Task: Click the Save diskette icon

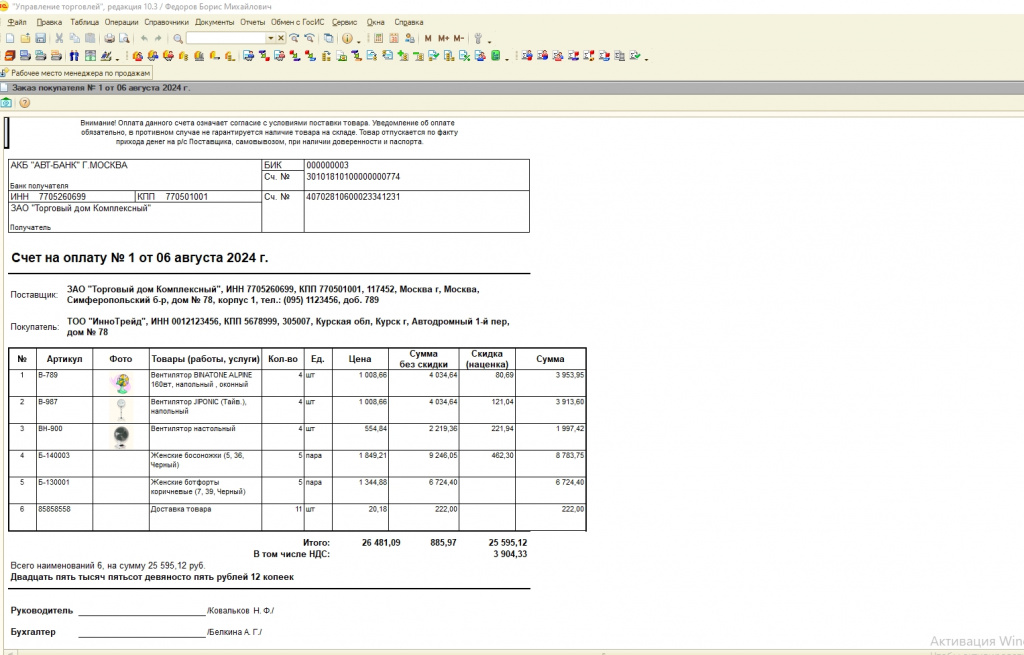Action: 41,38
